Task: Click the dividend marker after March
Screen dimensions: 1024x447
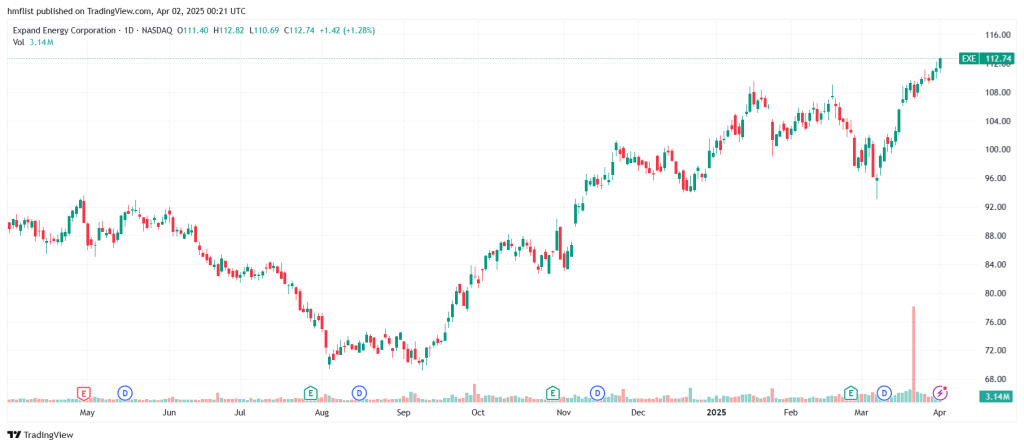Action: tap(884, 392)
